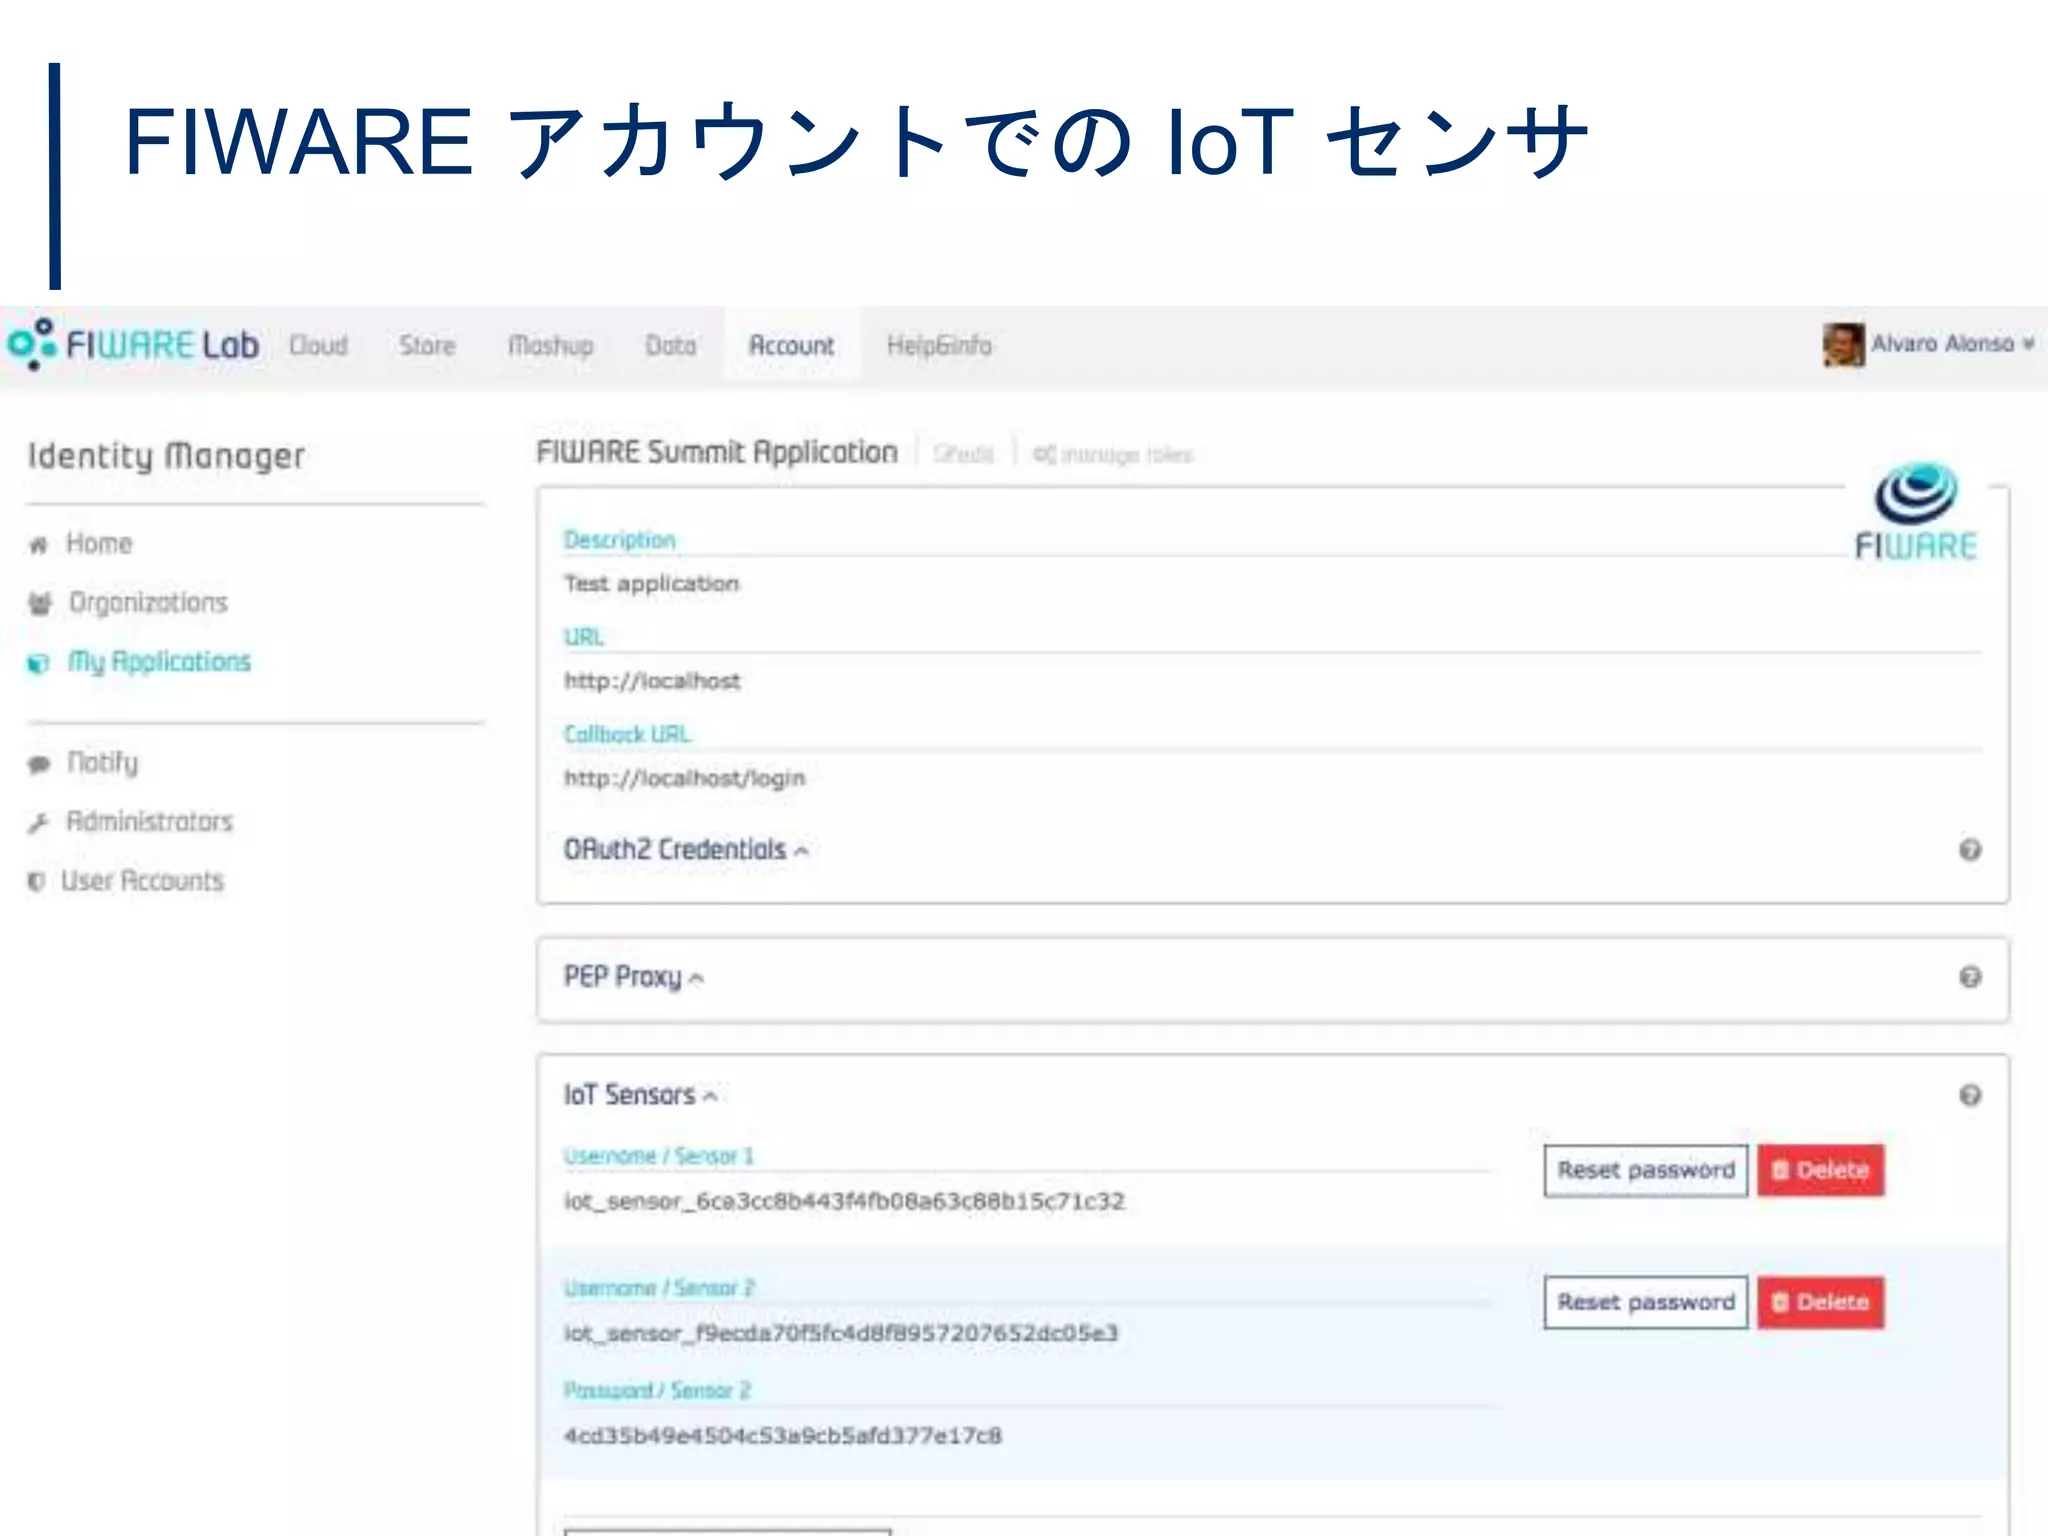Open Notify in sidebar
This screenshot has height=1536, width=2048.
[x=102, y=763]
